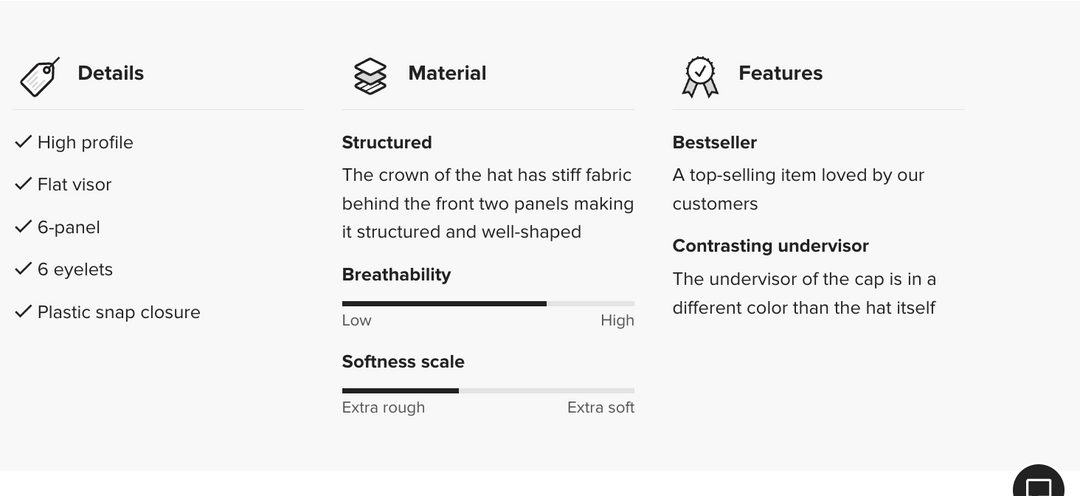
Task: Click the Extra soft scale label
Action: pyautogui.click(x=600, y=407)
